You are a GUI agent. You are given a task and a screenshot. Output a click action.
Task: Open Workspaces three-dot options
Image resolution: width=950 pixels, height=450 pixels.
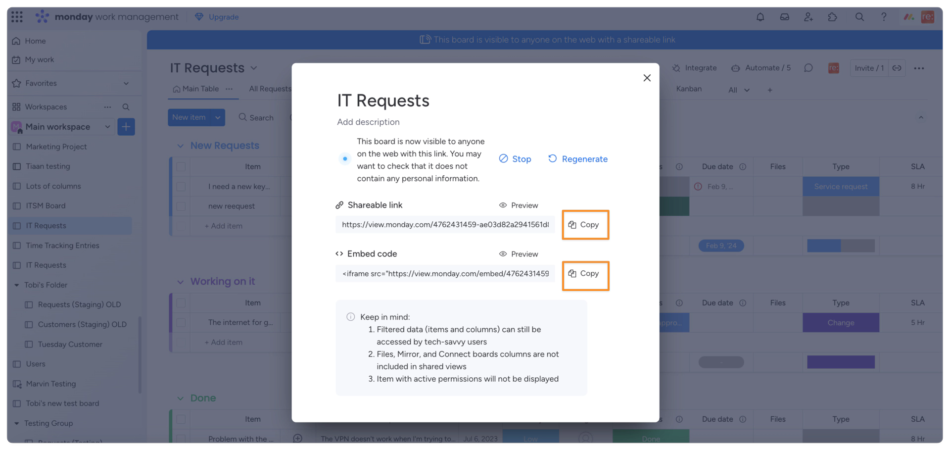point(107,107)
